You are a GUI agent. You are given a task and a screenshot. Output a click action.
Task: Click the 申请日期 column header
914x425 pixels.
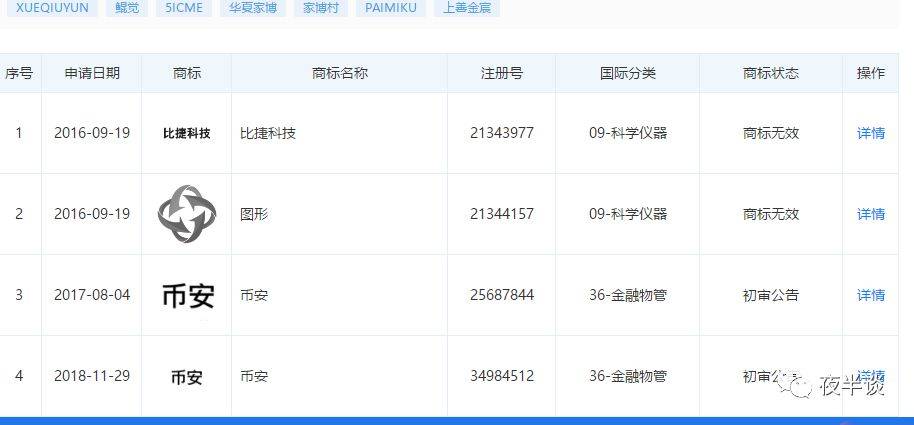(92, 73)
